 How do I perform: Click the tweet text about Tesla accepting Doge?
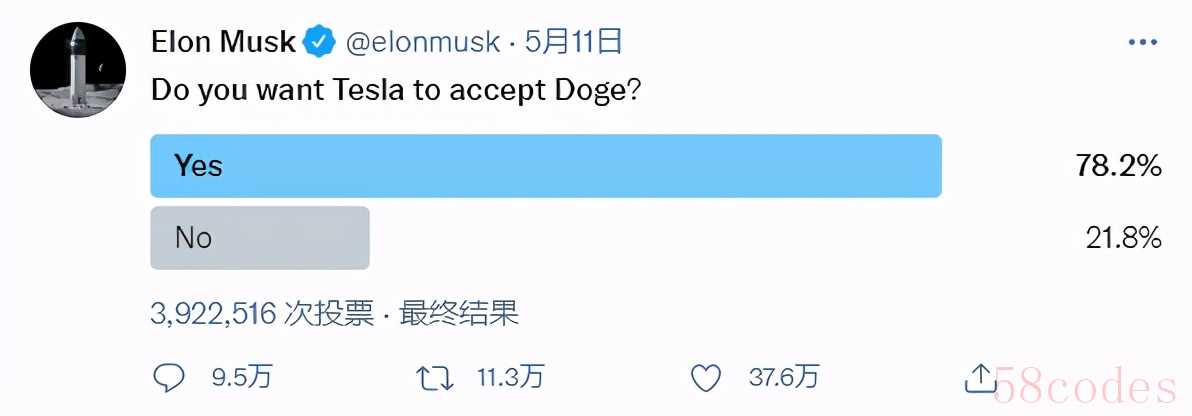(x=398, y=90)
